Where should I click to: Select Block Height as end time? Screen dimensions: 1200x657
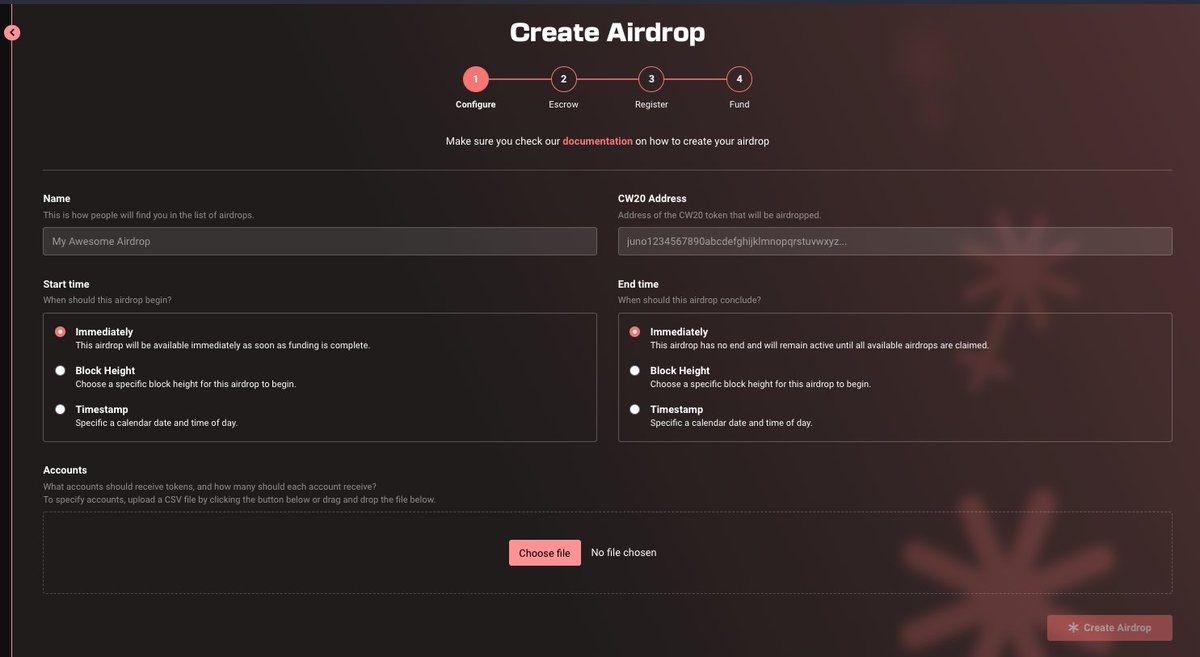click(634, 369)
